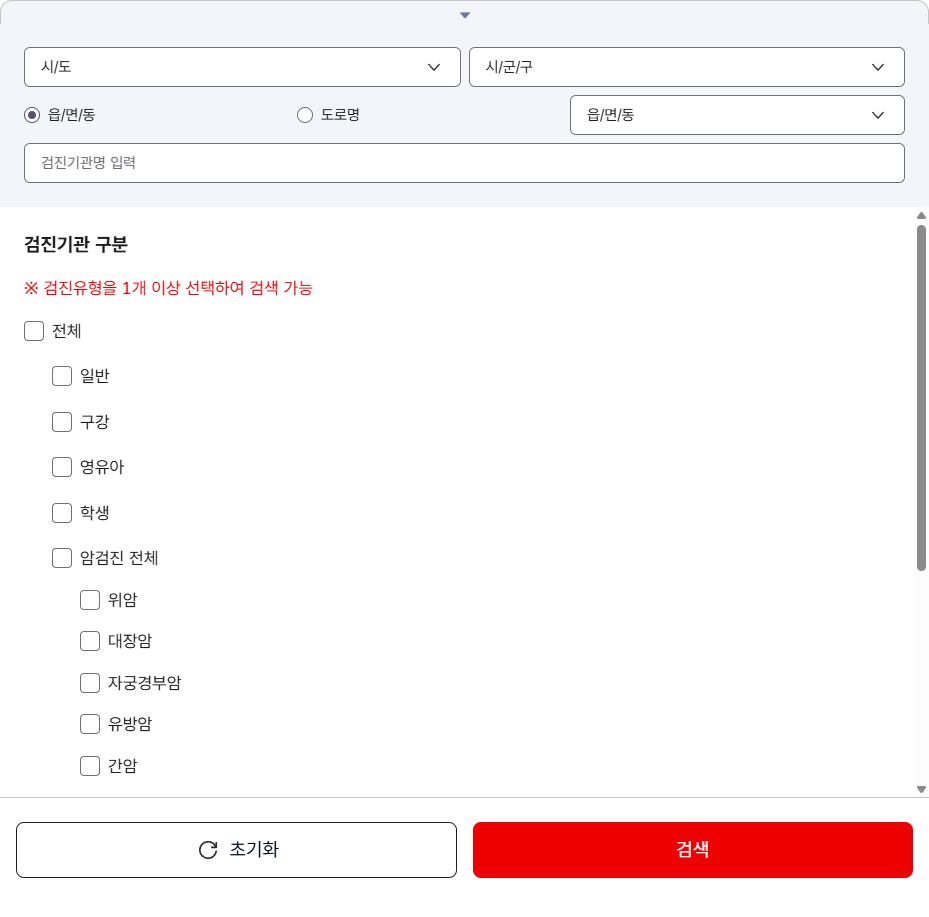This screenshot has height=917, width=929.
Task: Check the 암검진 전체 checkbox
Action: point(61,558)
